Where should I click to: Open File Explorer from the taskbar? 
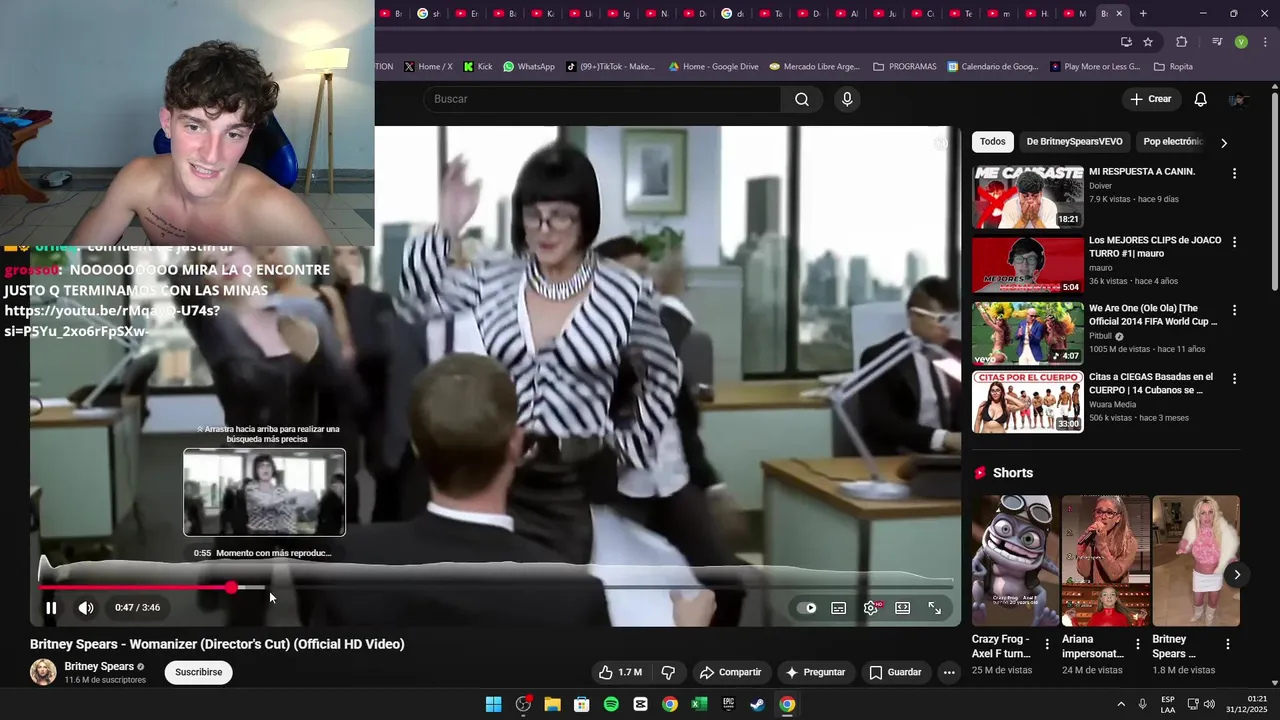[552, 704]
